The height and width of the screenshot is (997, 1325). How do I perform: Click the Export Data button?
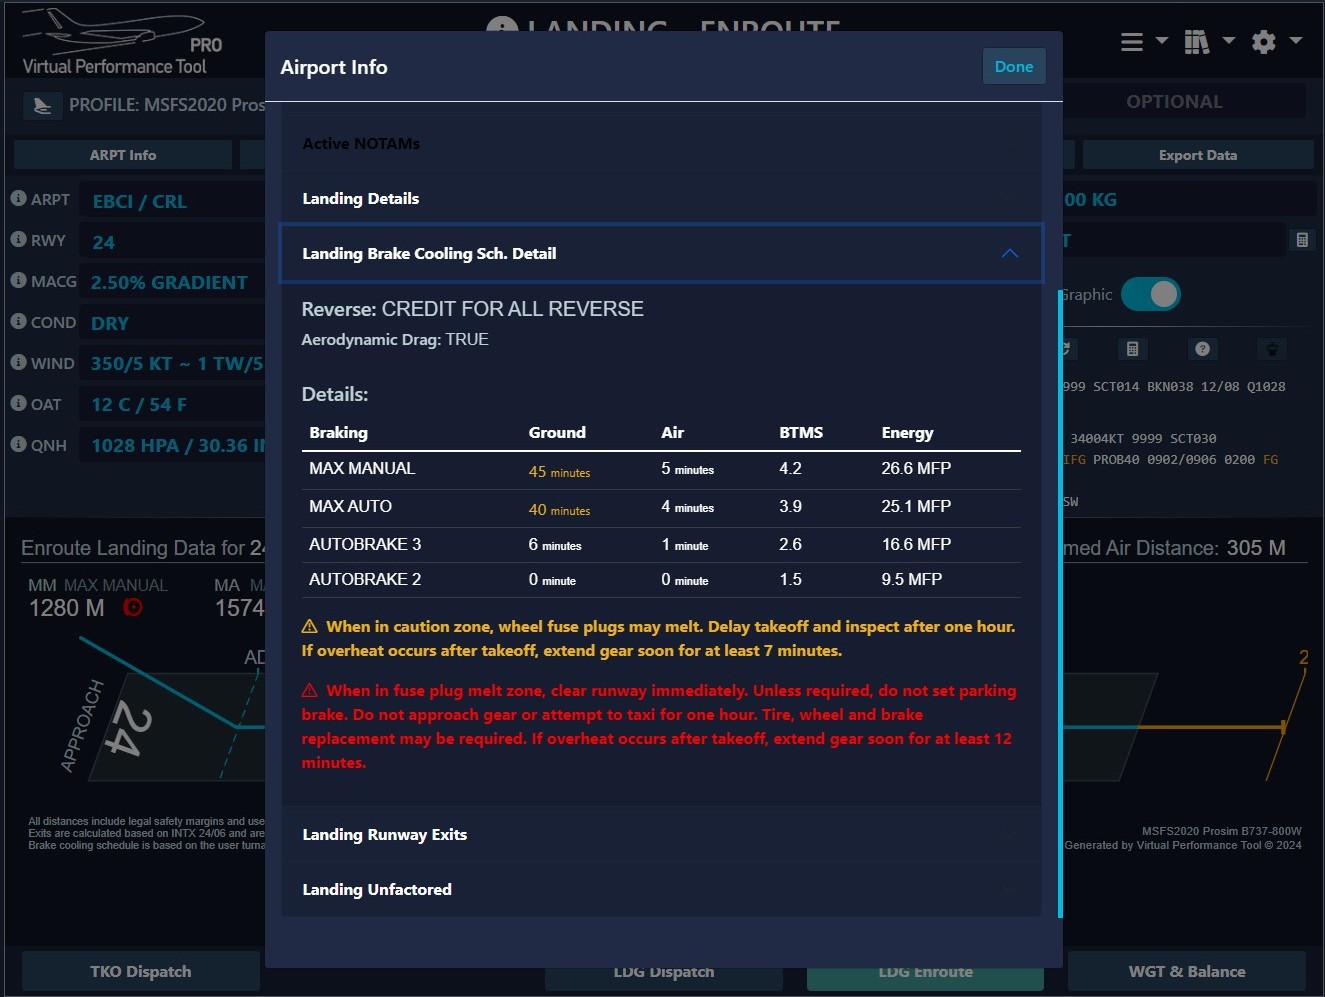click(1197, 155)
